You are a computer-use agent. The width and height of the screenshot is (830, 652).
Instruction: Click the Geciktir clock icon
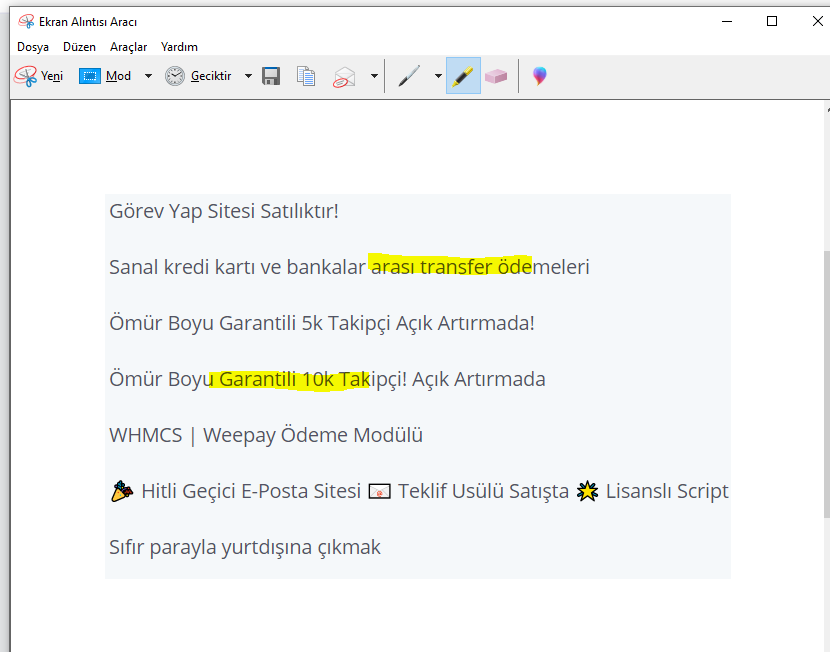click(175, 76)
